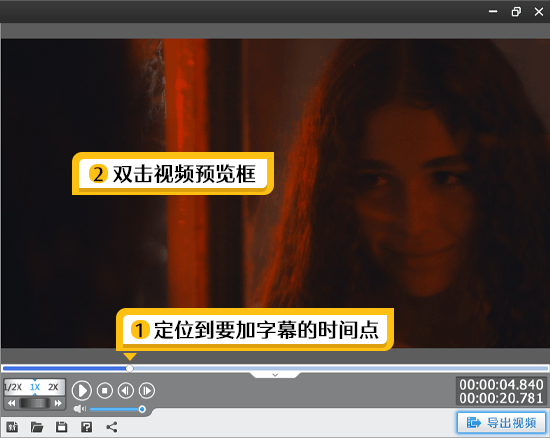Step forward one frame
The height and width of the screenshot is (438, 550).
(147, 390)
